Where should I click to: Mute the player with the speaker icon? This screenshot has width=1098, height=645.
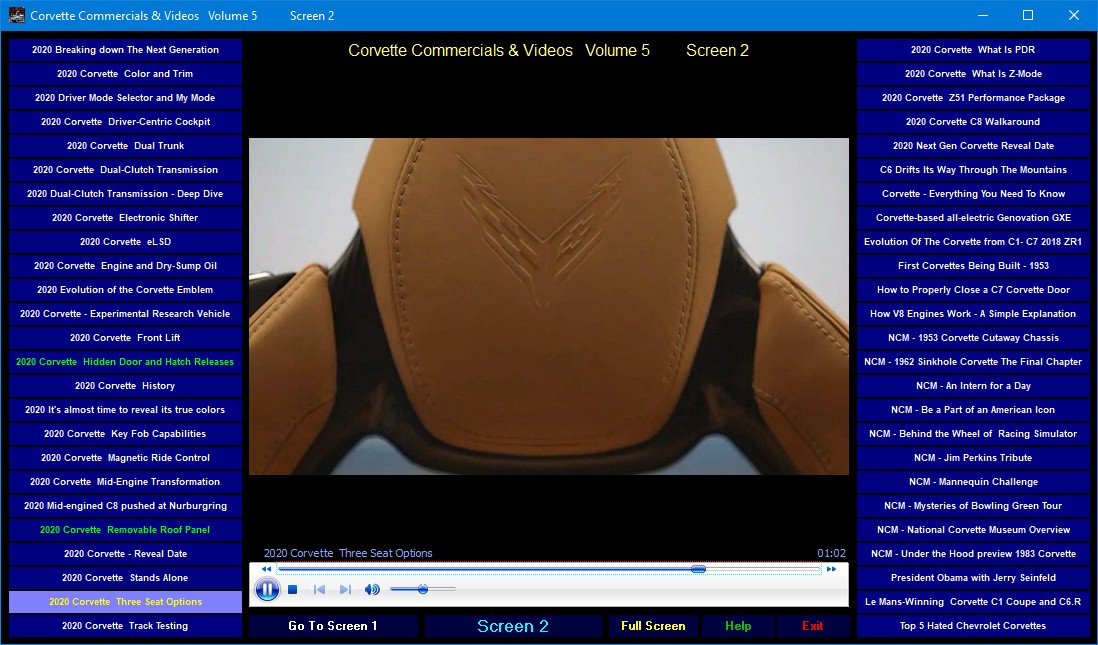click(372, 590)
